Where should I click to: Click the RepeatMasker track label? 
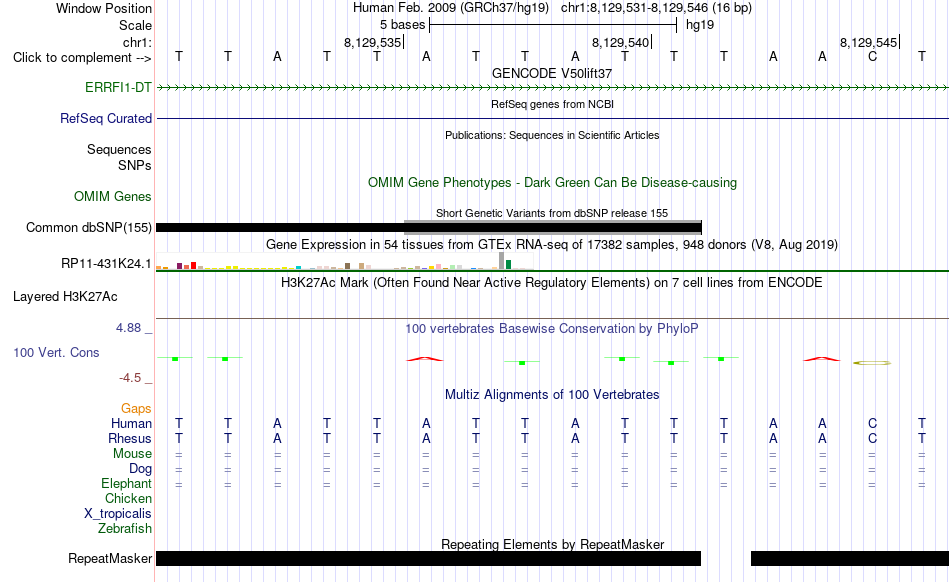(x=110, y=558)
